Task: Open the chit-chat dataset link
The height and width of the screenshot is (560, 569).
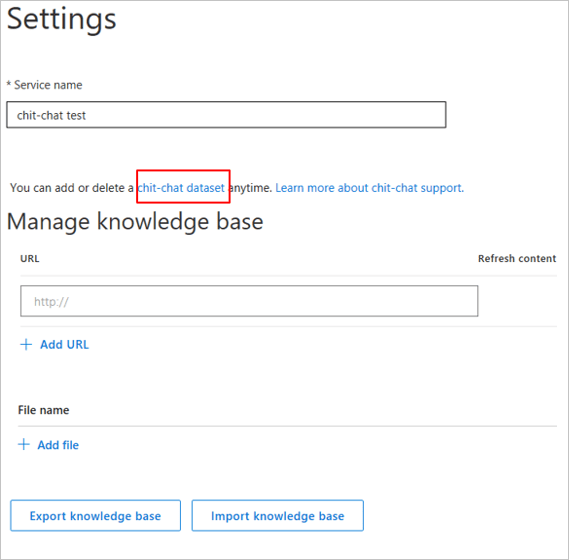Action: 181,188
